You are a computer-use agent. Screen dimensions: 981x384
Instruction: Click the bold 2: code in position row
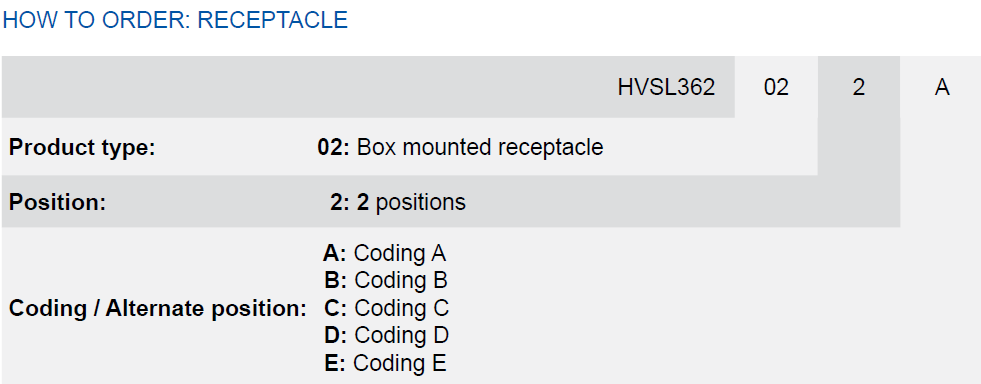tap(340, 202)
